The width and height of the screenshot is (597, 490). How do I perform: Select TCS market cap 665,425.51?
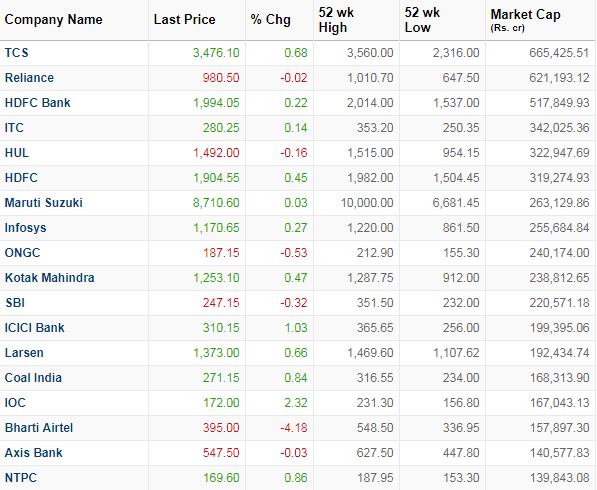coord(559,53)
